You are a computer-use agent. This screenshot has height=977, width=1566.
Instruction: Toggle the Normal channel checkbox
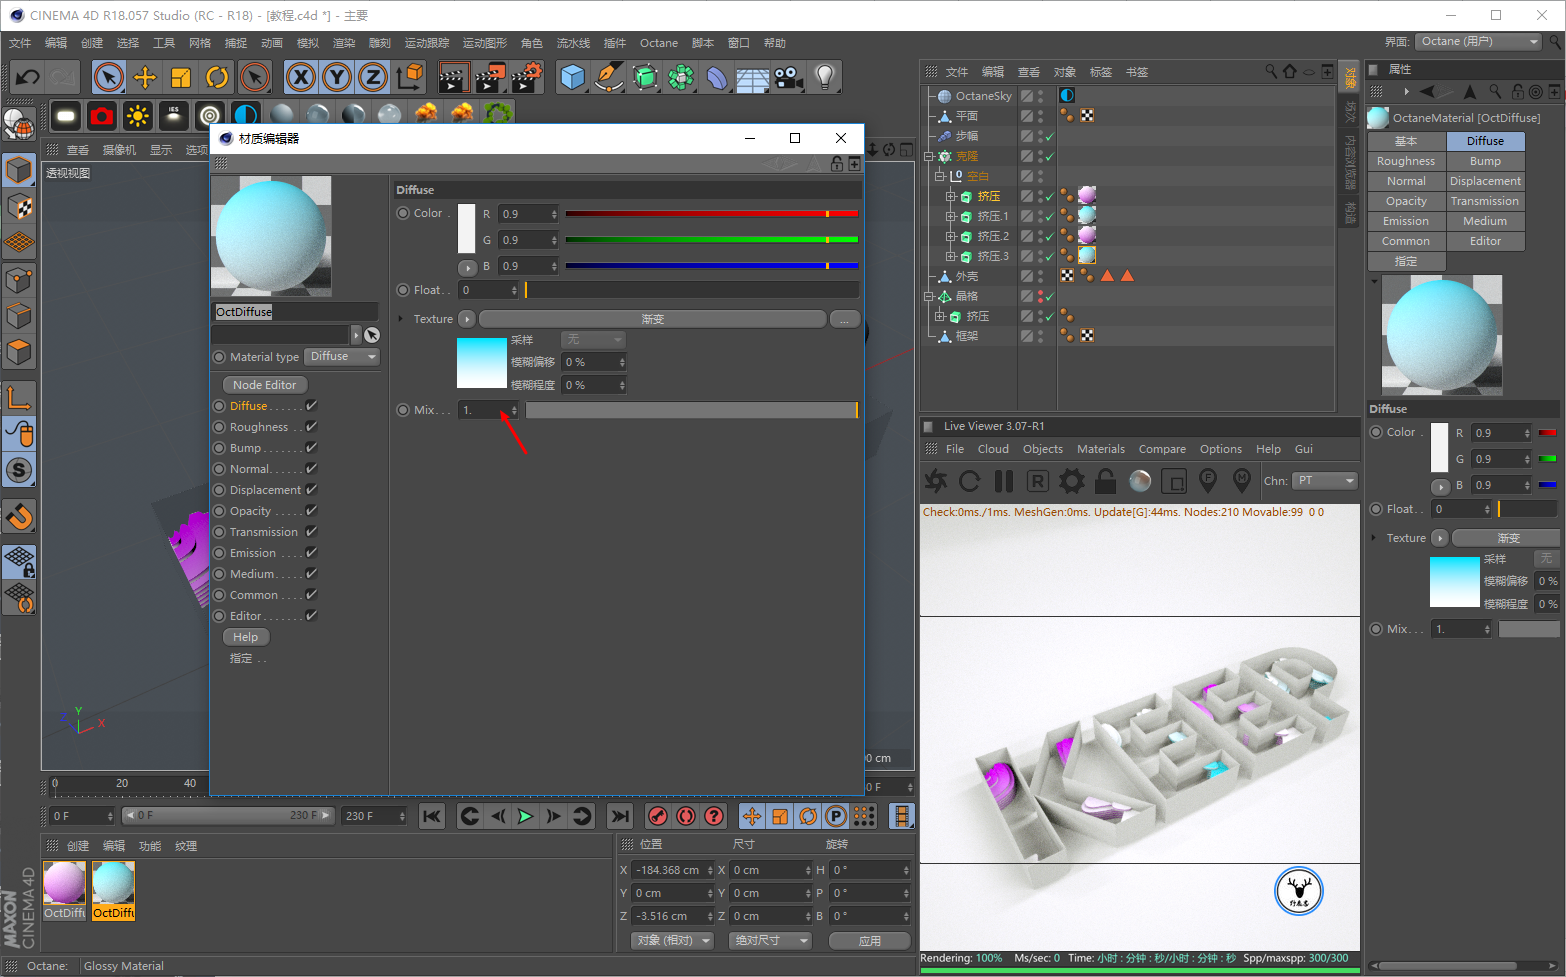tap(311, 469)
